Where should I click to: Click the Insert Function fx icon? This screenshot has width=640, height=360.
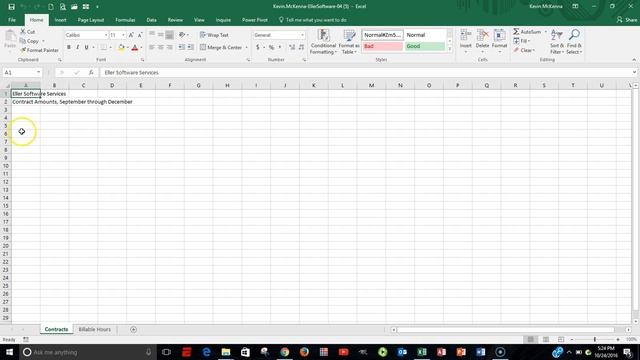point(91,72)
